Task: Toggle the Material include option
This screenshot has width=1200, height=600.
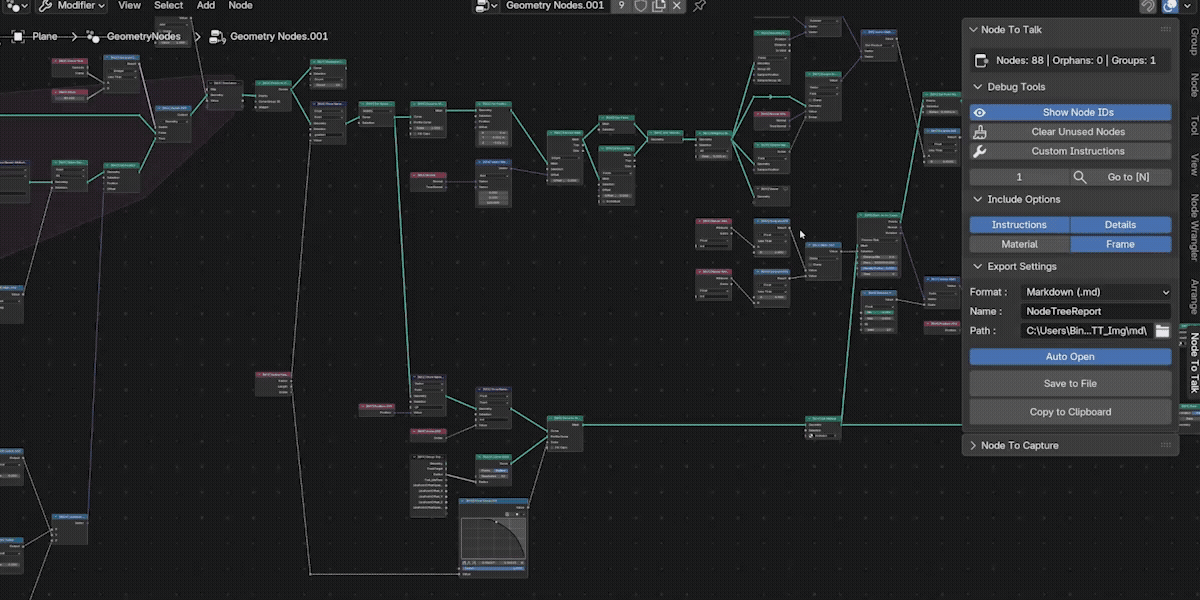Action: click(x=1019, y=244)
